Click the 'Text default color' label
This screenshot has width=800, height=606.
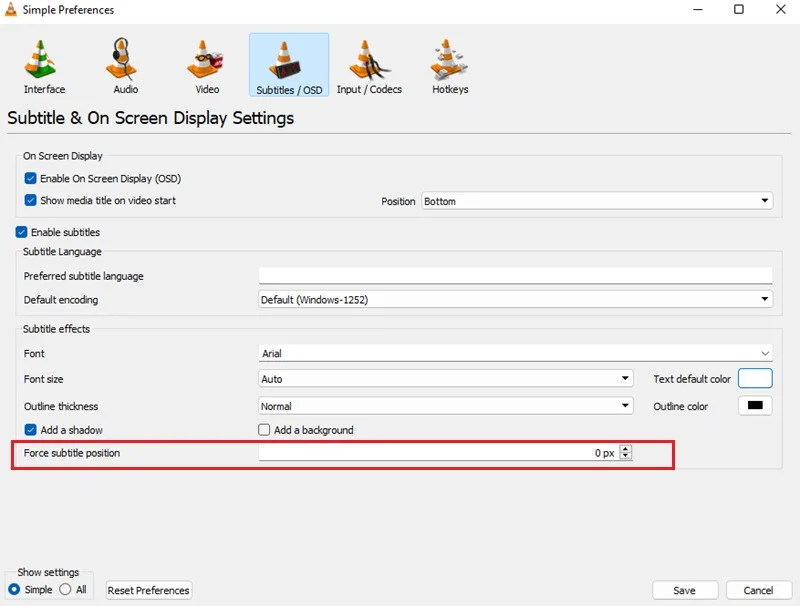[x=692, y=379]
